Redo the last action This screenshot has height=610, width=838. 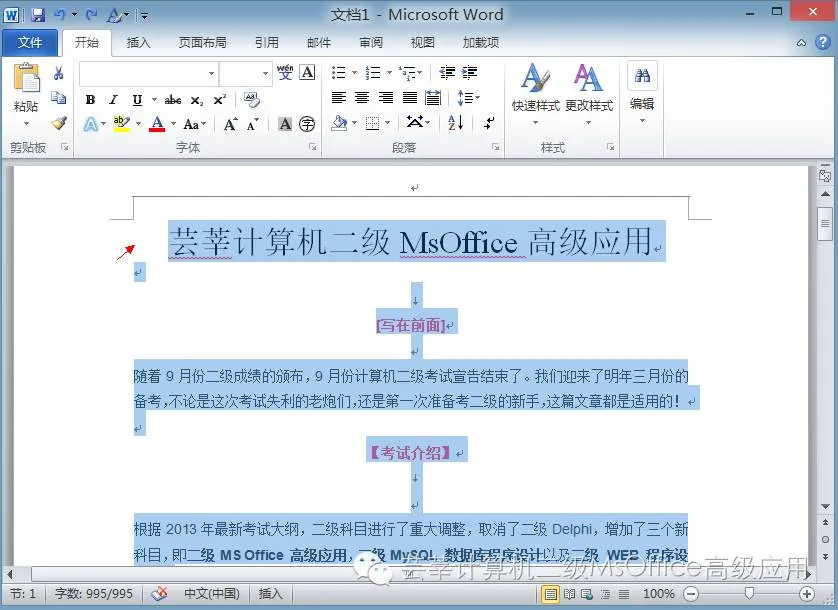point(91,15)
